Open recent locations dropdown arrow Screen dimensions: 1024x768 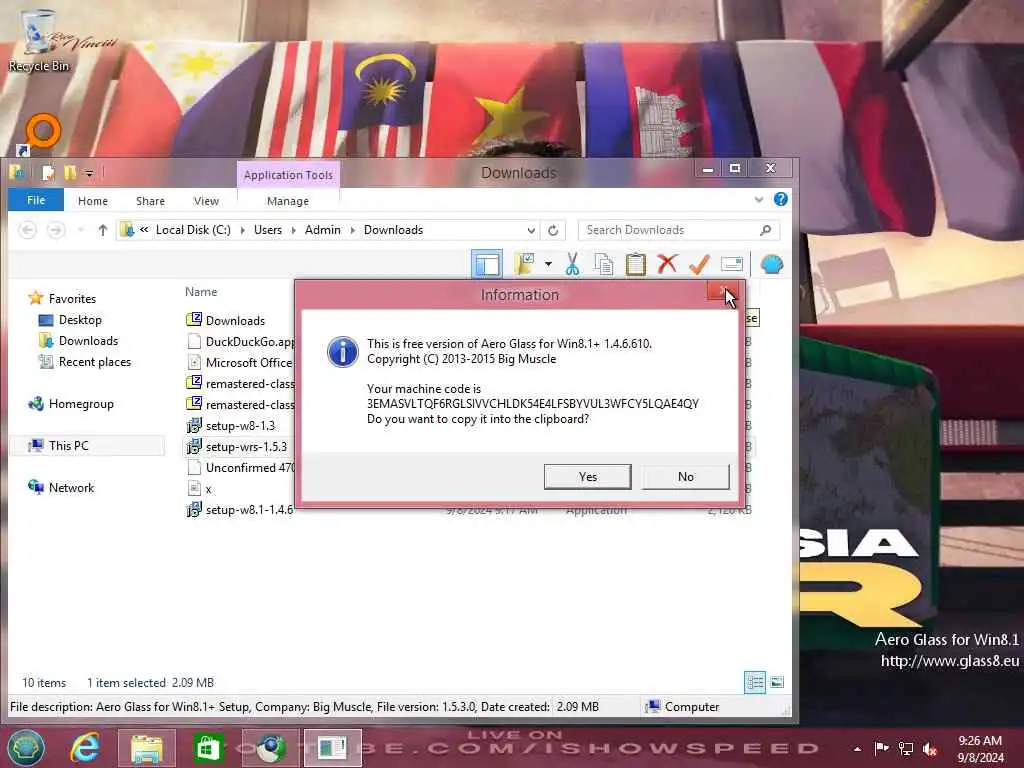pos(80,230)
